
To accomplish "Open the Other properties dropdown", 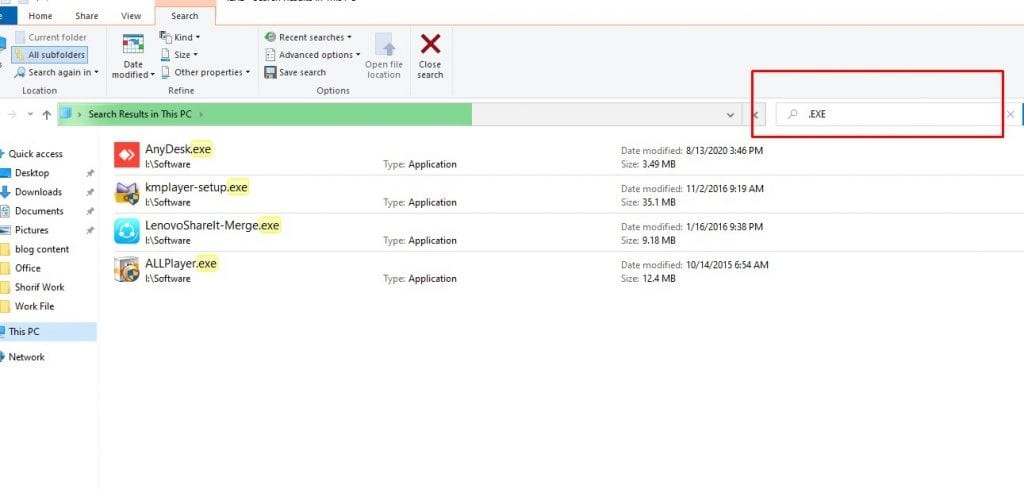I will pyautogui.click(x=206, y=72).
